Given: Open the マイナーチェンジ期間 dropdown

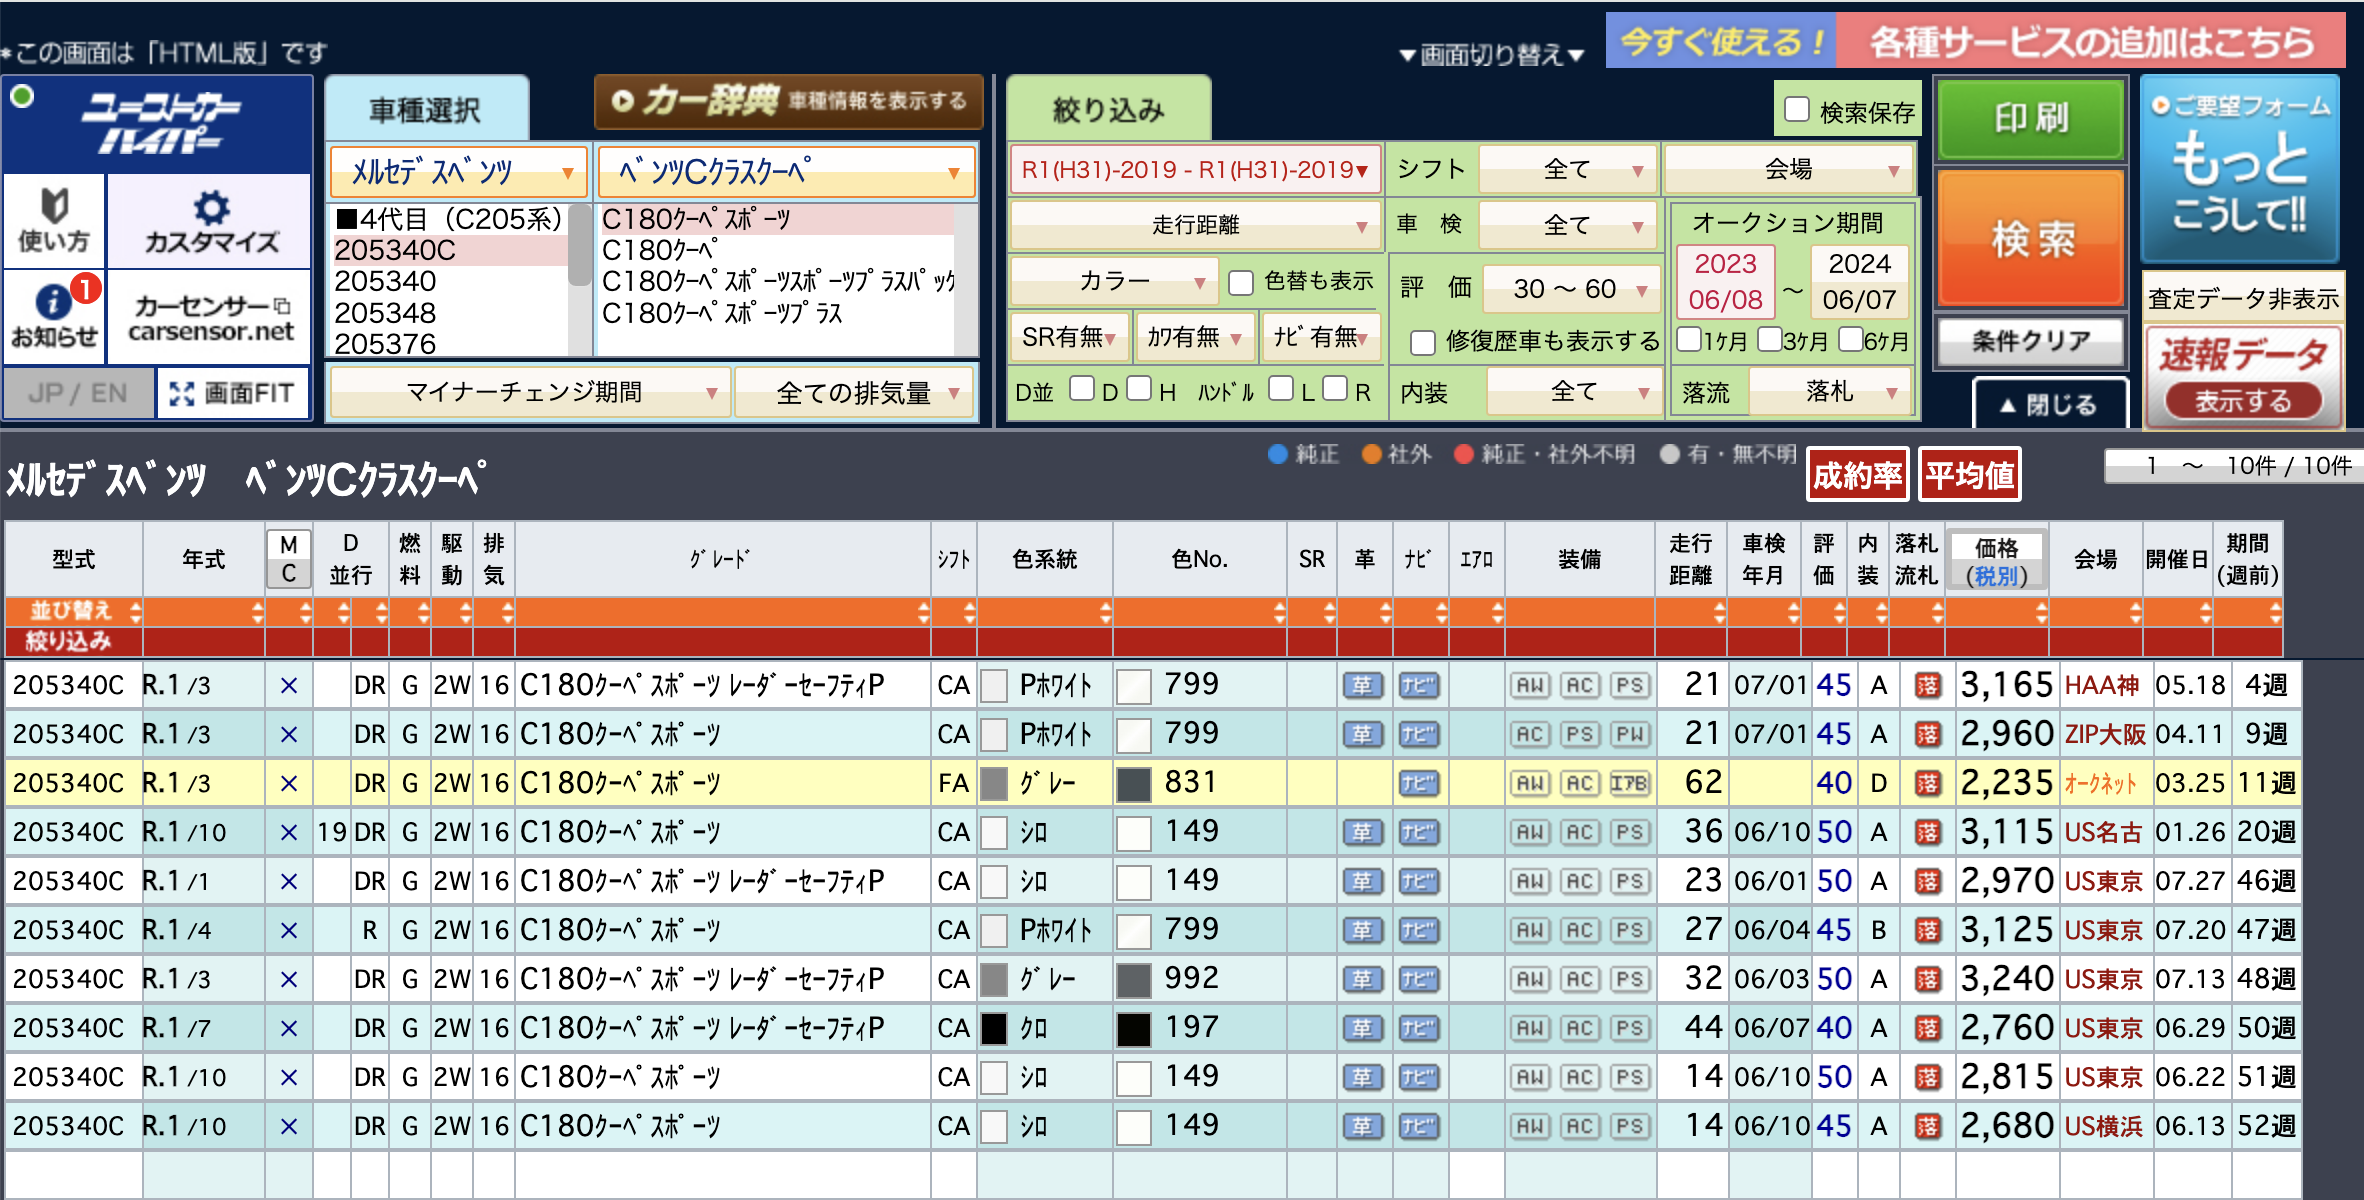Looking at the screenshot, I should click(529, 392).
